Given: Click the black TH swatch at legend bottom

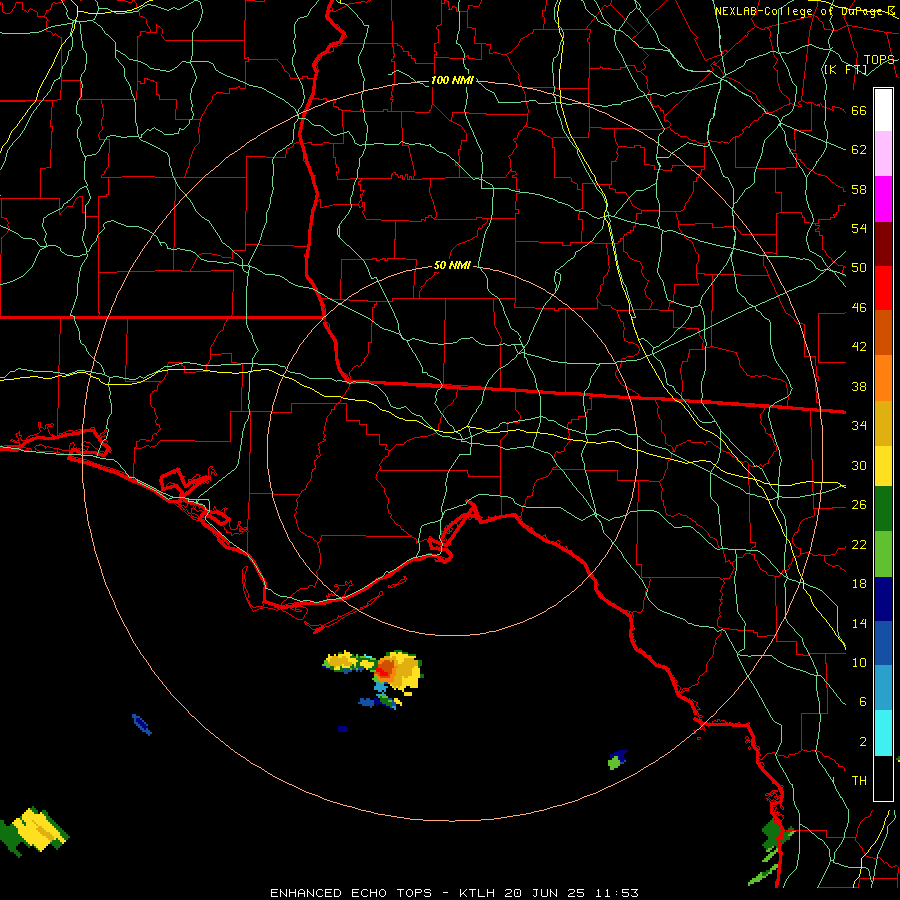Looking at the screenshot, I should [883, 778].
